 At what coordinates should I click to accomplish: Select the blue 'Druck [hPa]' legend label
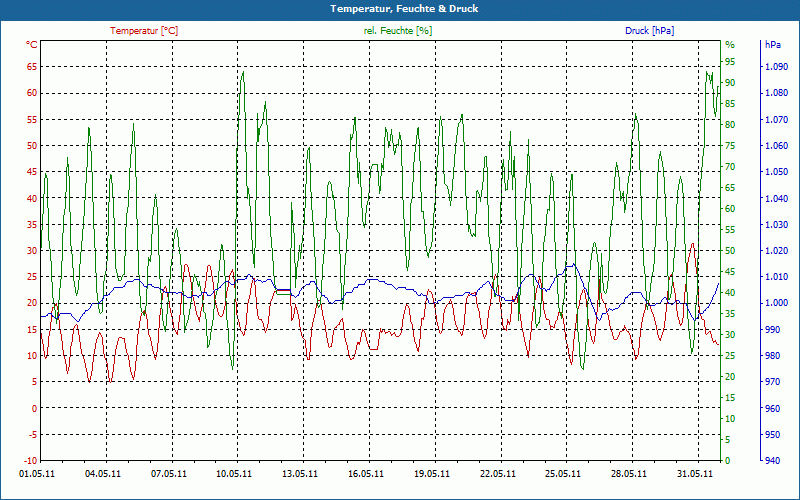[x=649, y=31]
